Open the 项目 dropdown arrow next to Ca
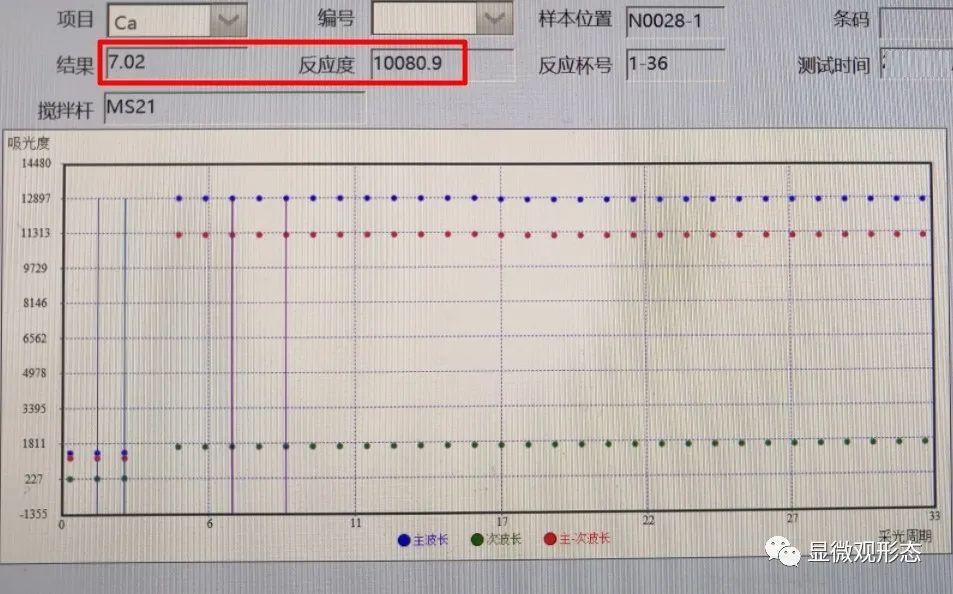 (x=228, y=20)
